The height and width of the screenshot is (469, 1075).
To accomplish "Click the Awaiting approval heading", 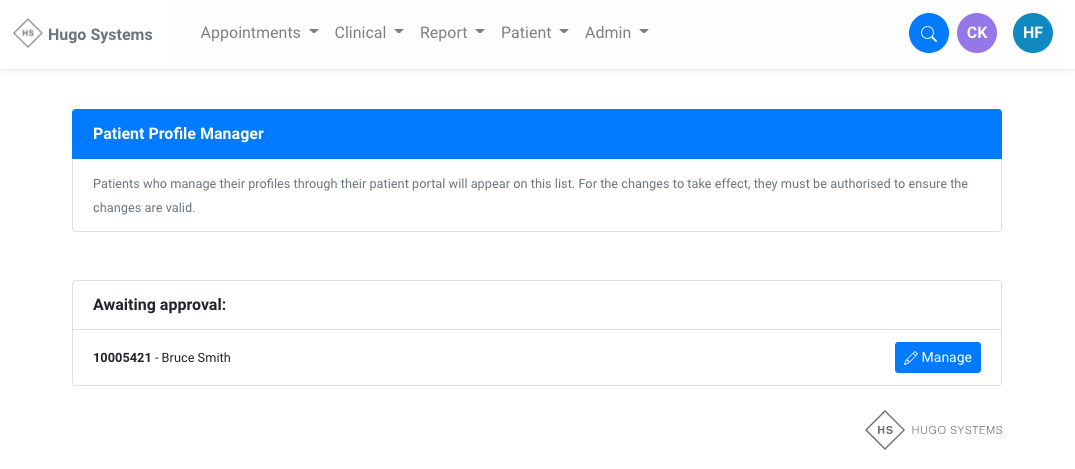I will [x=160, y=304].
